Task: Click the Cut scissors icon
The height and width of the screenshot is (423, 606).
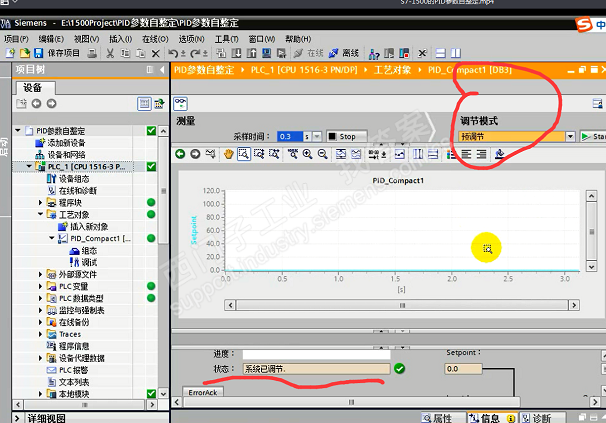Action: pyautogui.click(x=110, y=53)
